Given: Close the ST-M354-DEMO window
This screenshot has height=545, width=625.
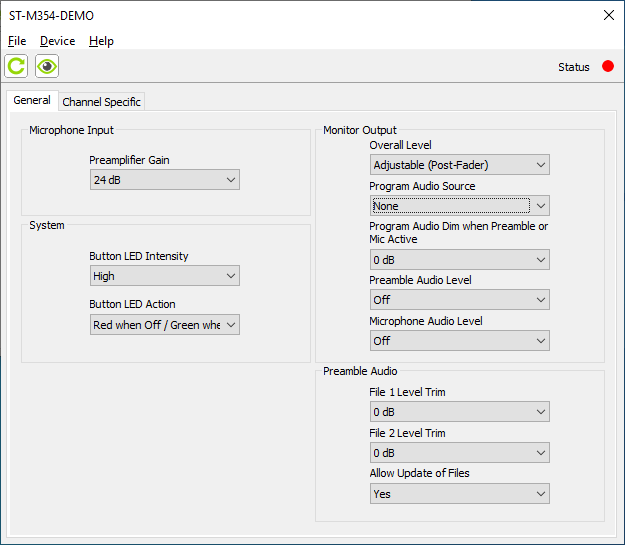Looking at the screenshot, I should click(x=608, y=16).
